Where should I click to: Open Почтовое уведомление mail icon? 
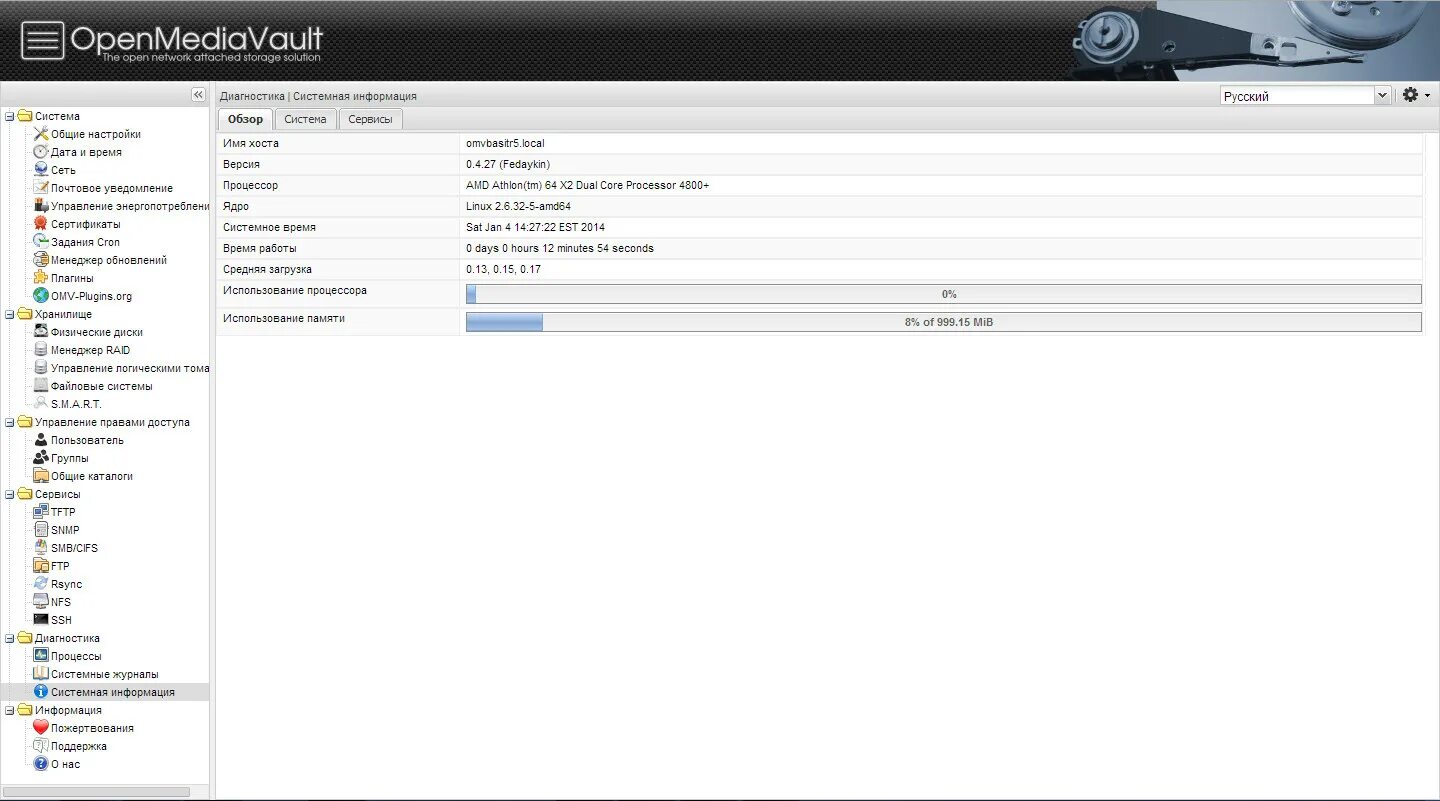[x=41, y=188]
